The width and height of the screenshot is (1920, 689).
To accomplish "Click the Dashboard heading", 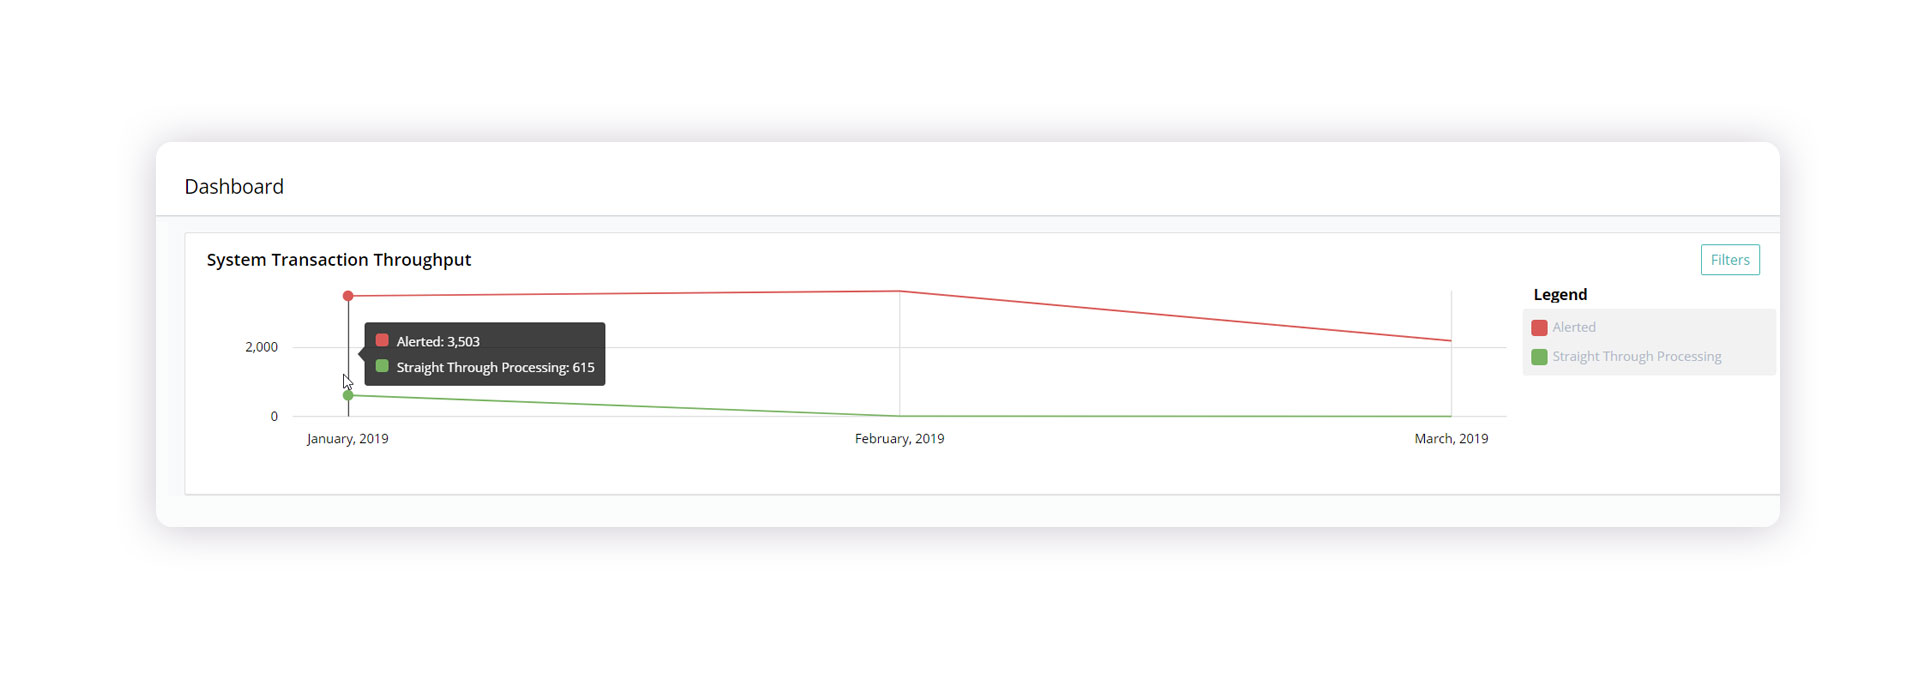I will tap(234, 187).
